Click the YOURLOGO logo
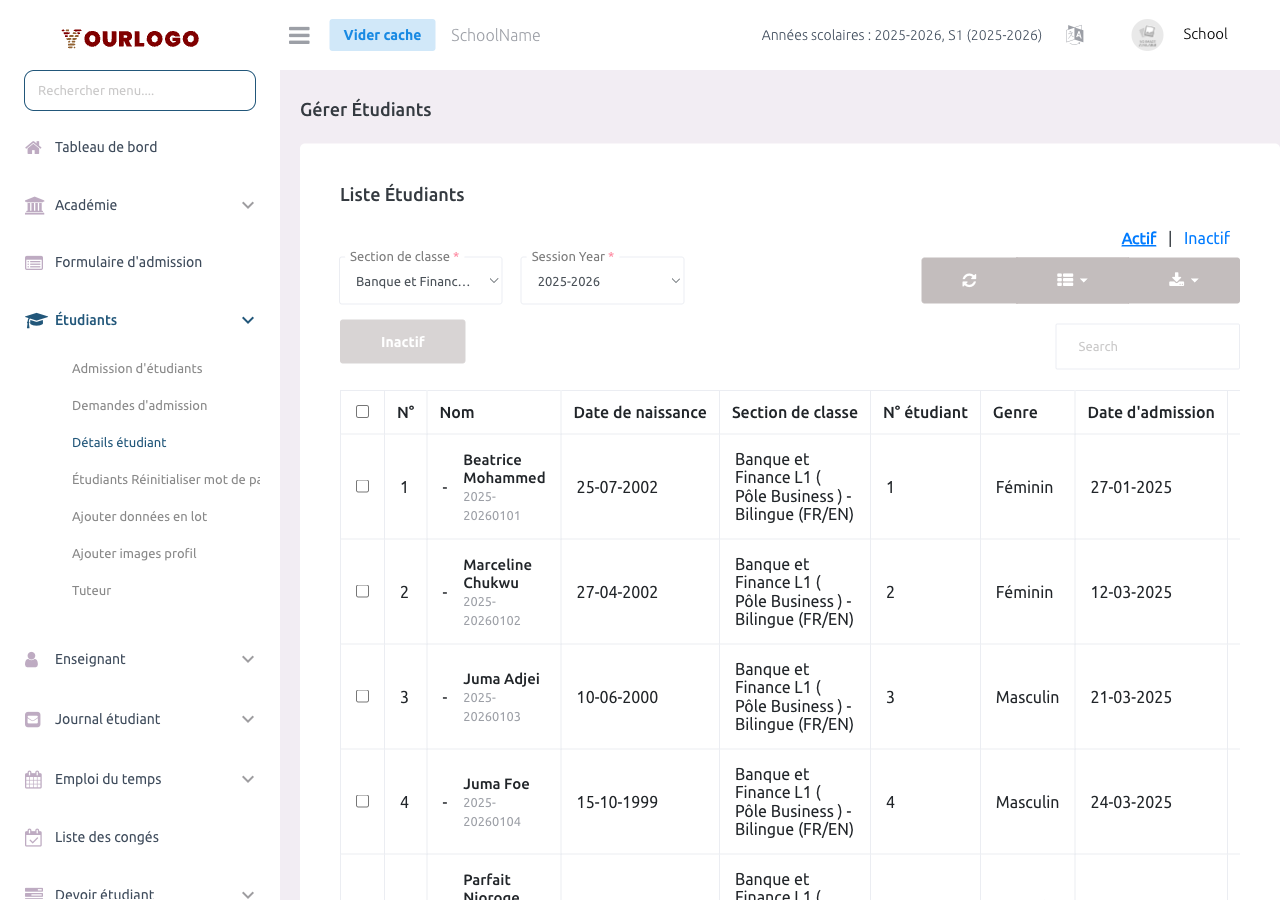 [x=129, y=37]
